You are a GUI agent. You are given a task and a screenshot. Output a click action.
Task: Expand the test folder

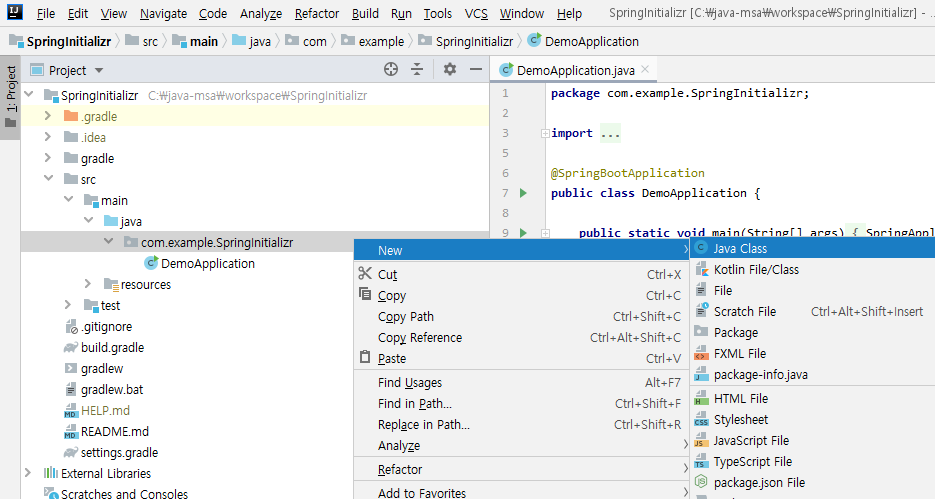[67, 305]
